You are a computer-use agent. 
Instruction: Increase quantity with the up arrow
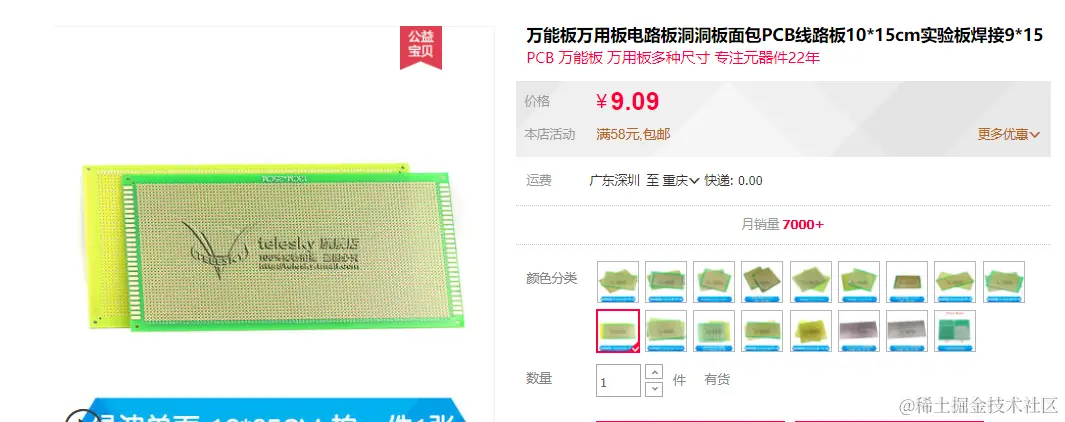tap(653, 372)
